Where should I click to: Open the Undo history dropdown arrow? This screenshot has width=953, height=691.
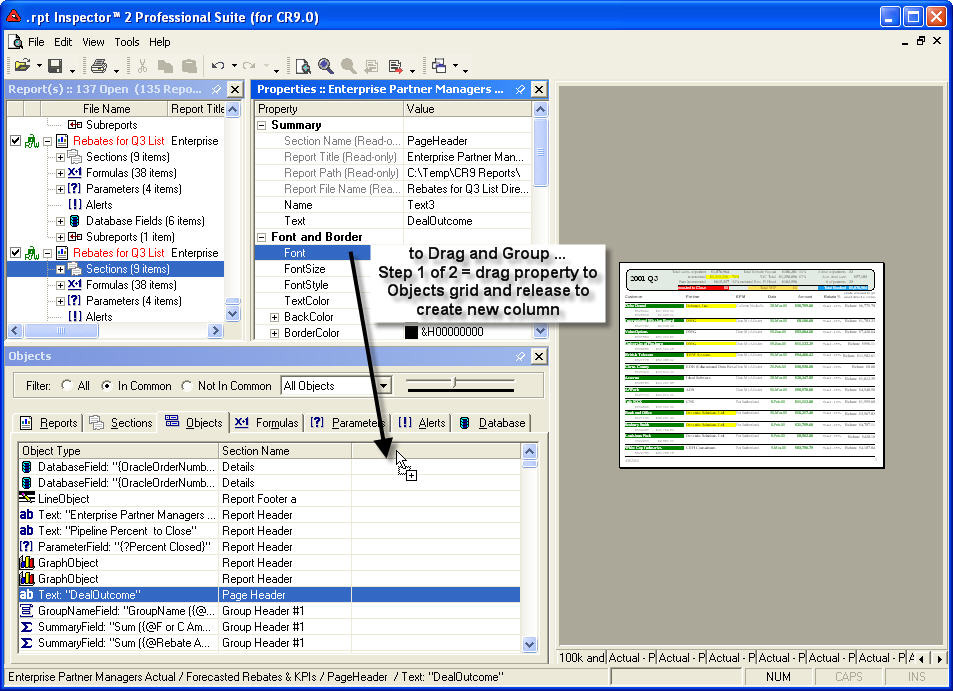[234, 66]
